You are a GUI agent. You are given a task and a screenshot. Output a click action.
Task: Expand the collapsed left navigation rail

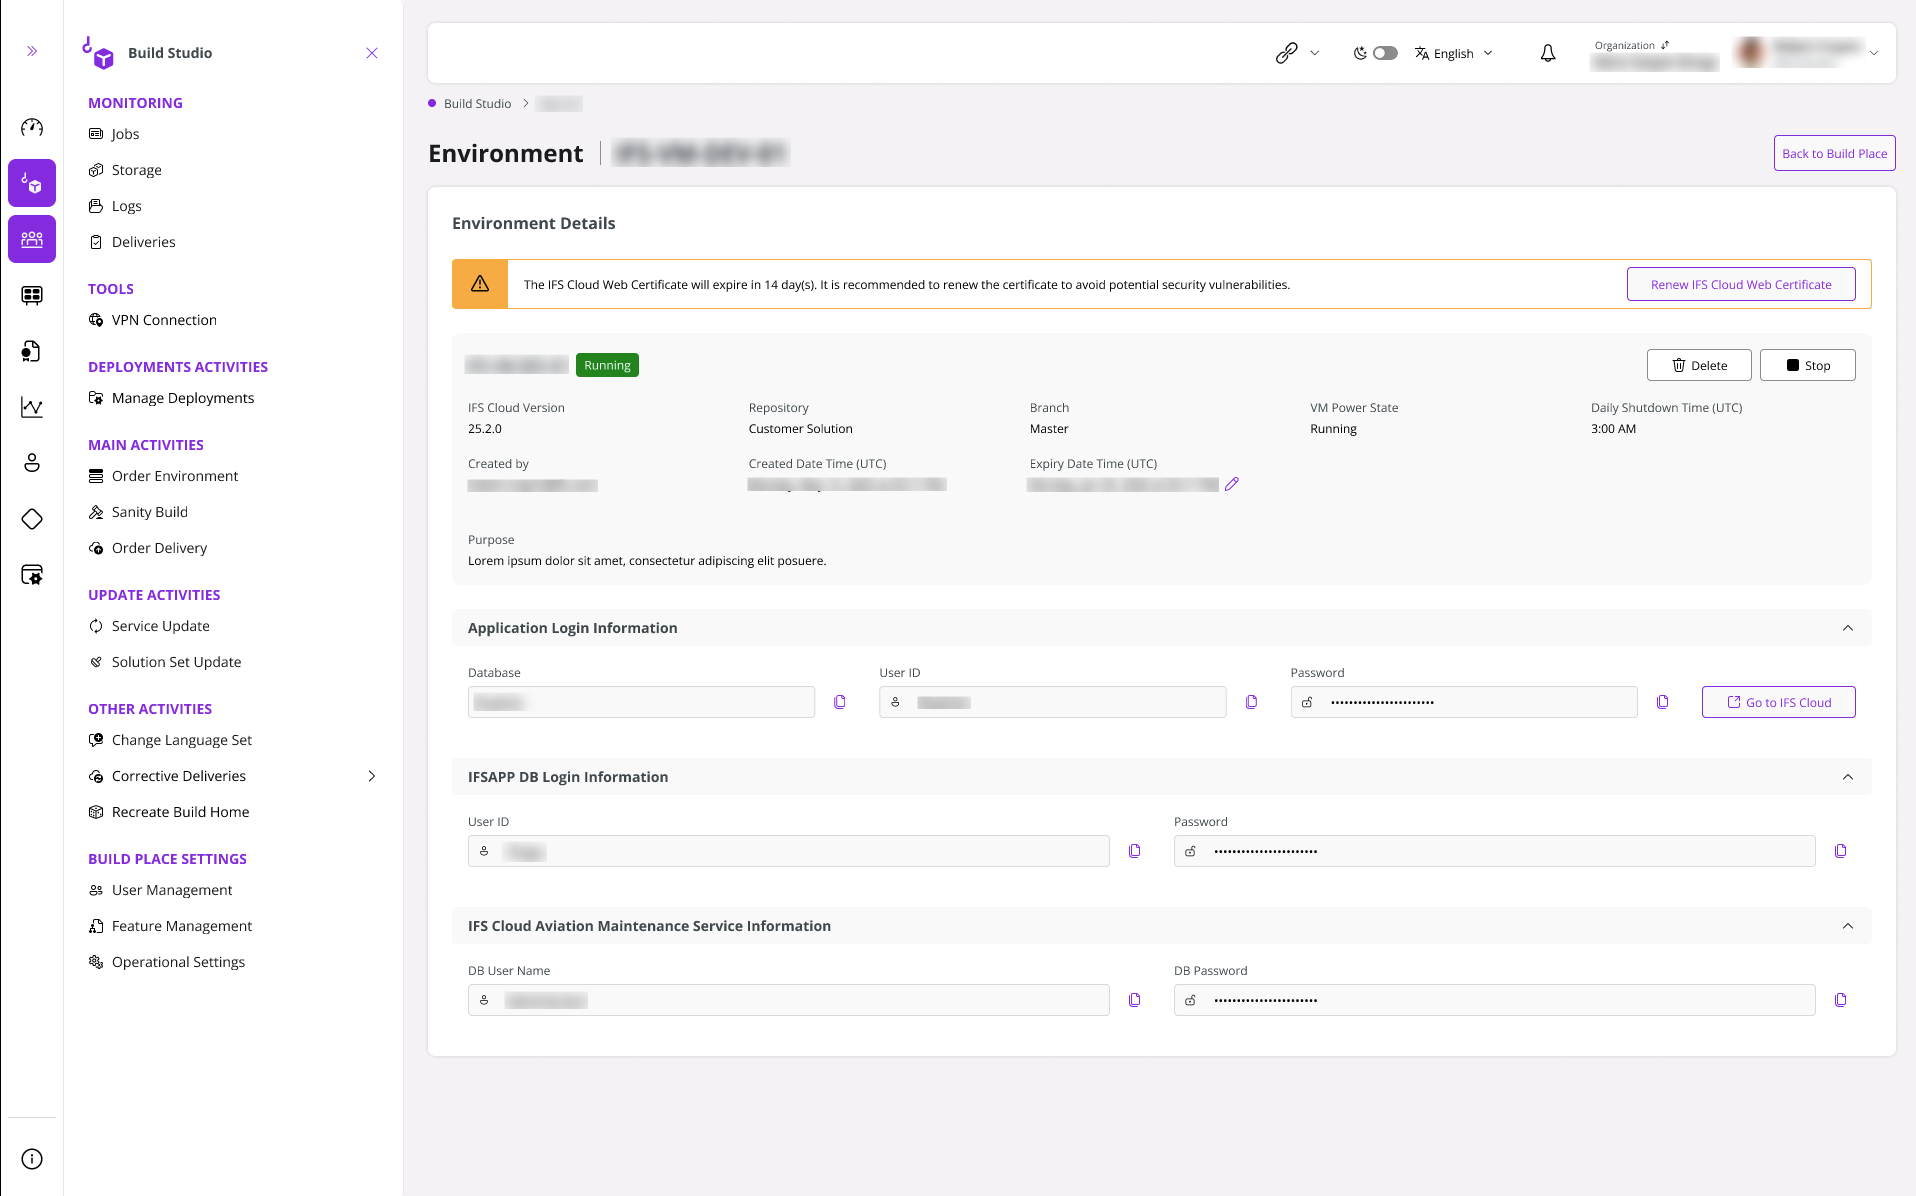click(x=32, y=51)
